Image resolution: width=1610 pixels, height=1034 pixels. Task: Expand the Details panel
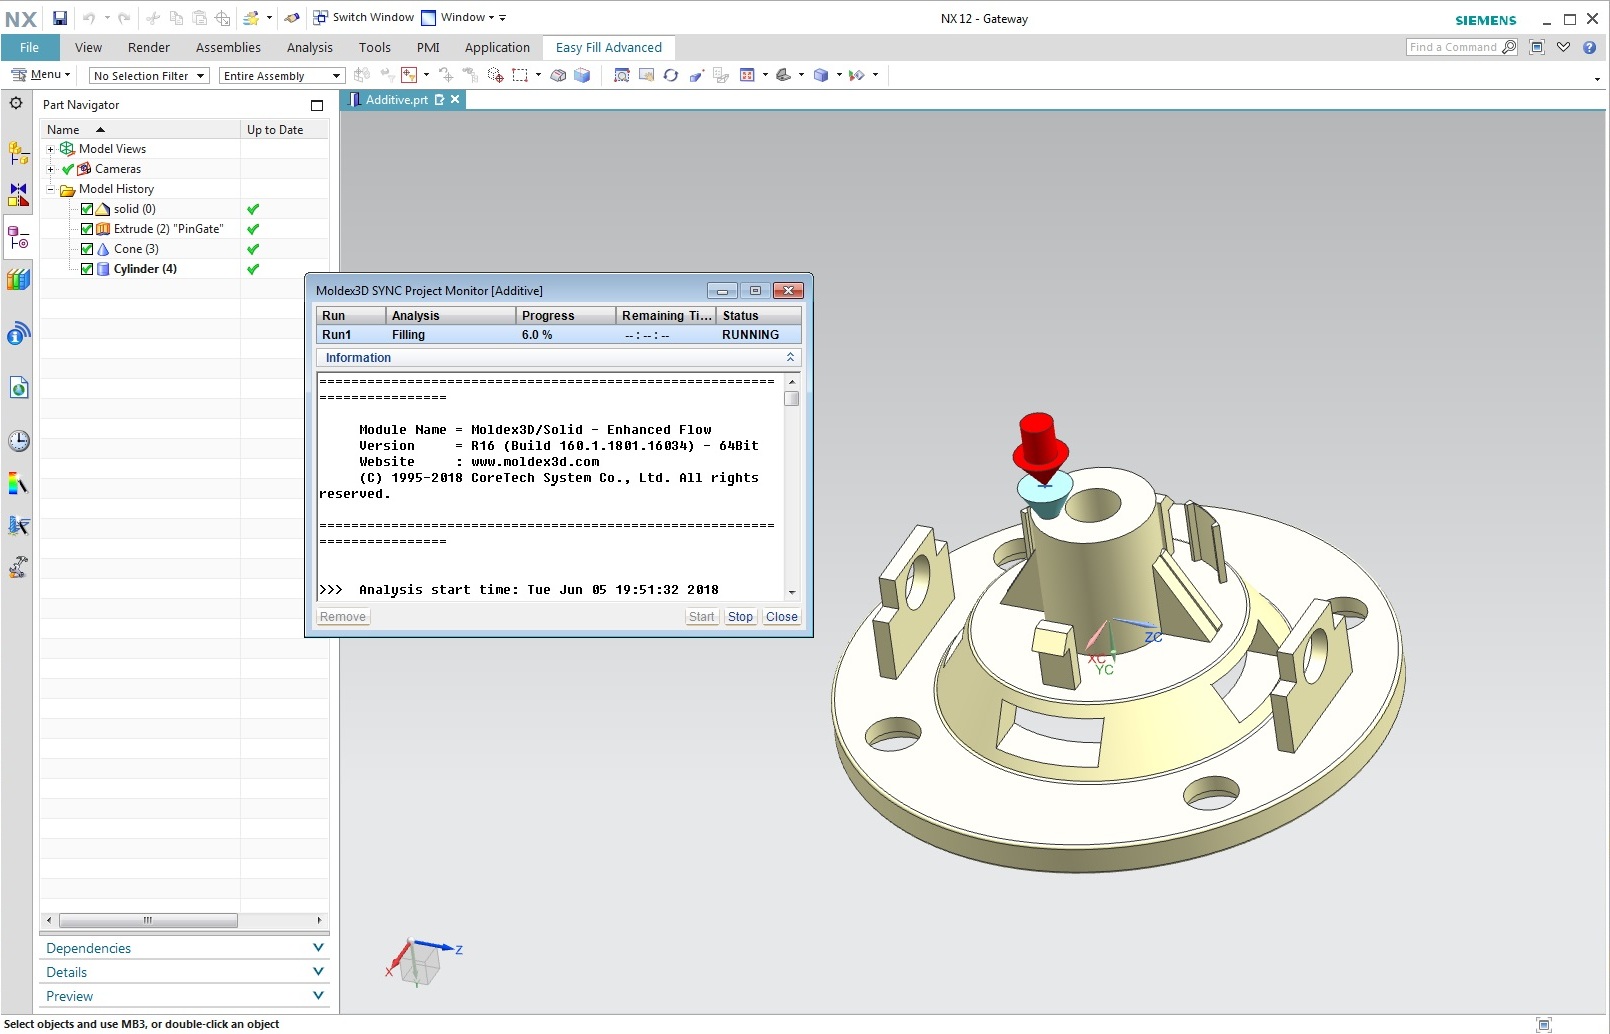(x=185, y=972)
